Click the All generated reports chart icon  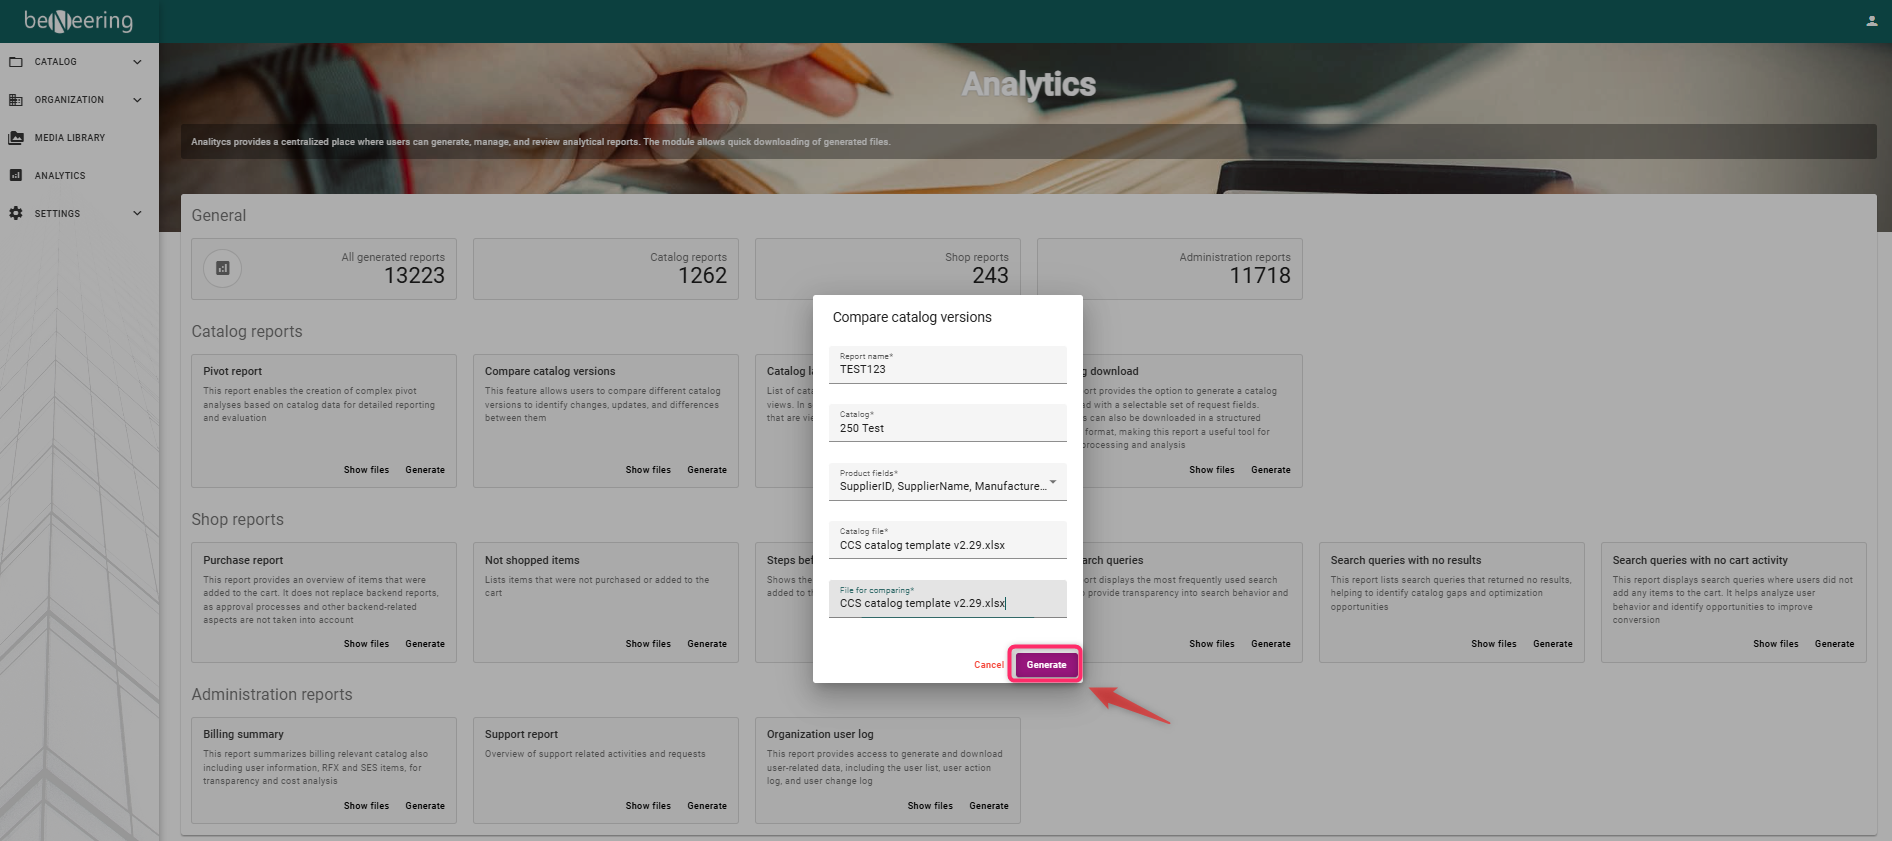pyautogui.click(x=222, y=268)
